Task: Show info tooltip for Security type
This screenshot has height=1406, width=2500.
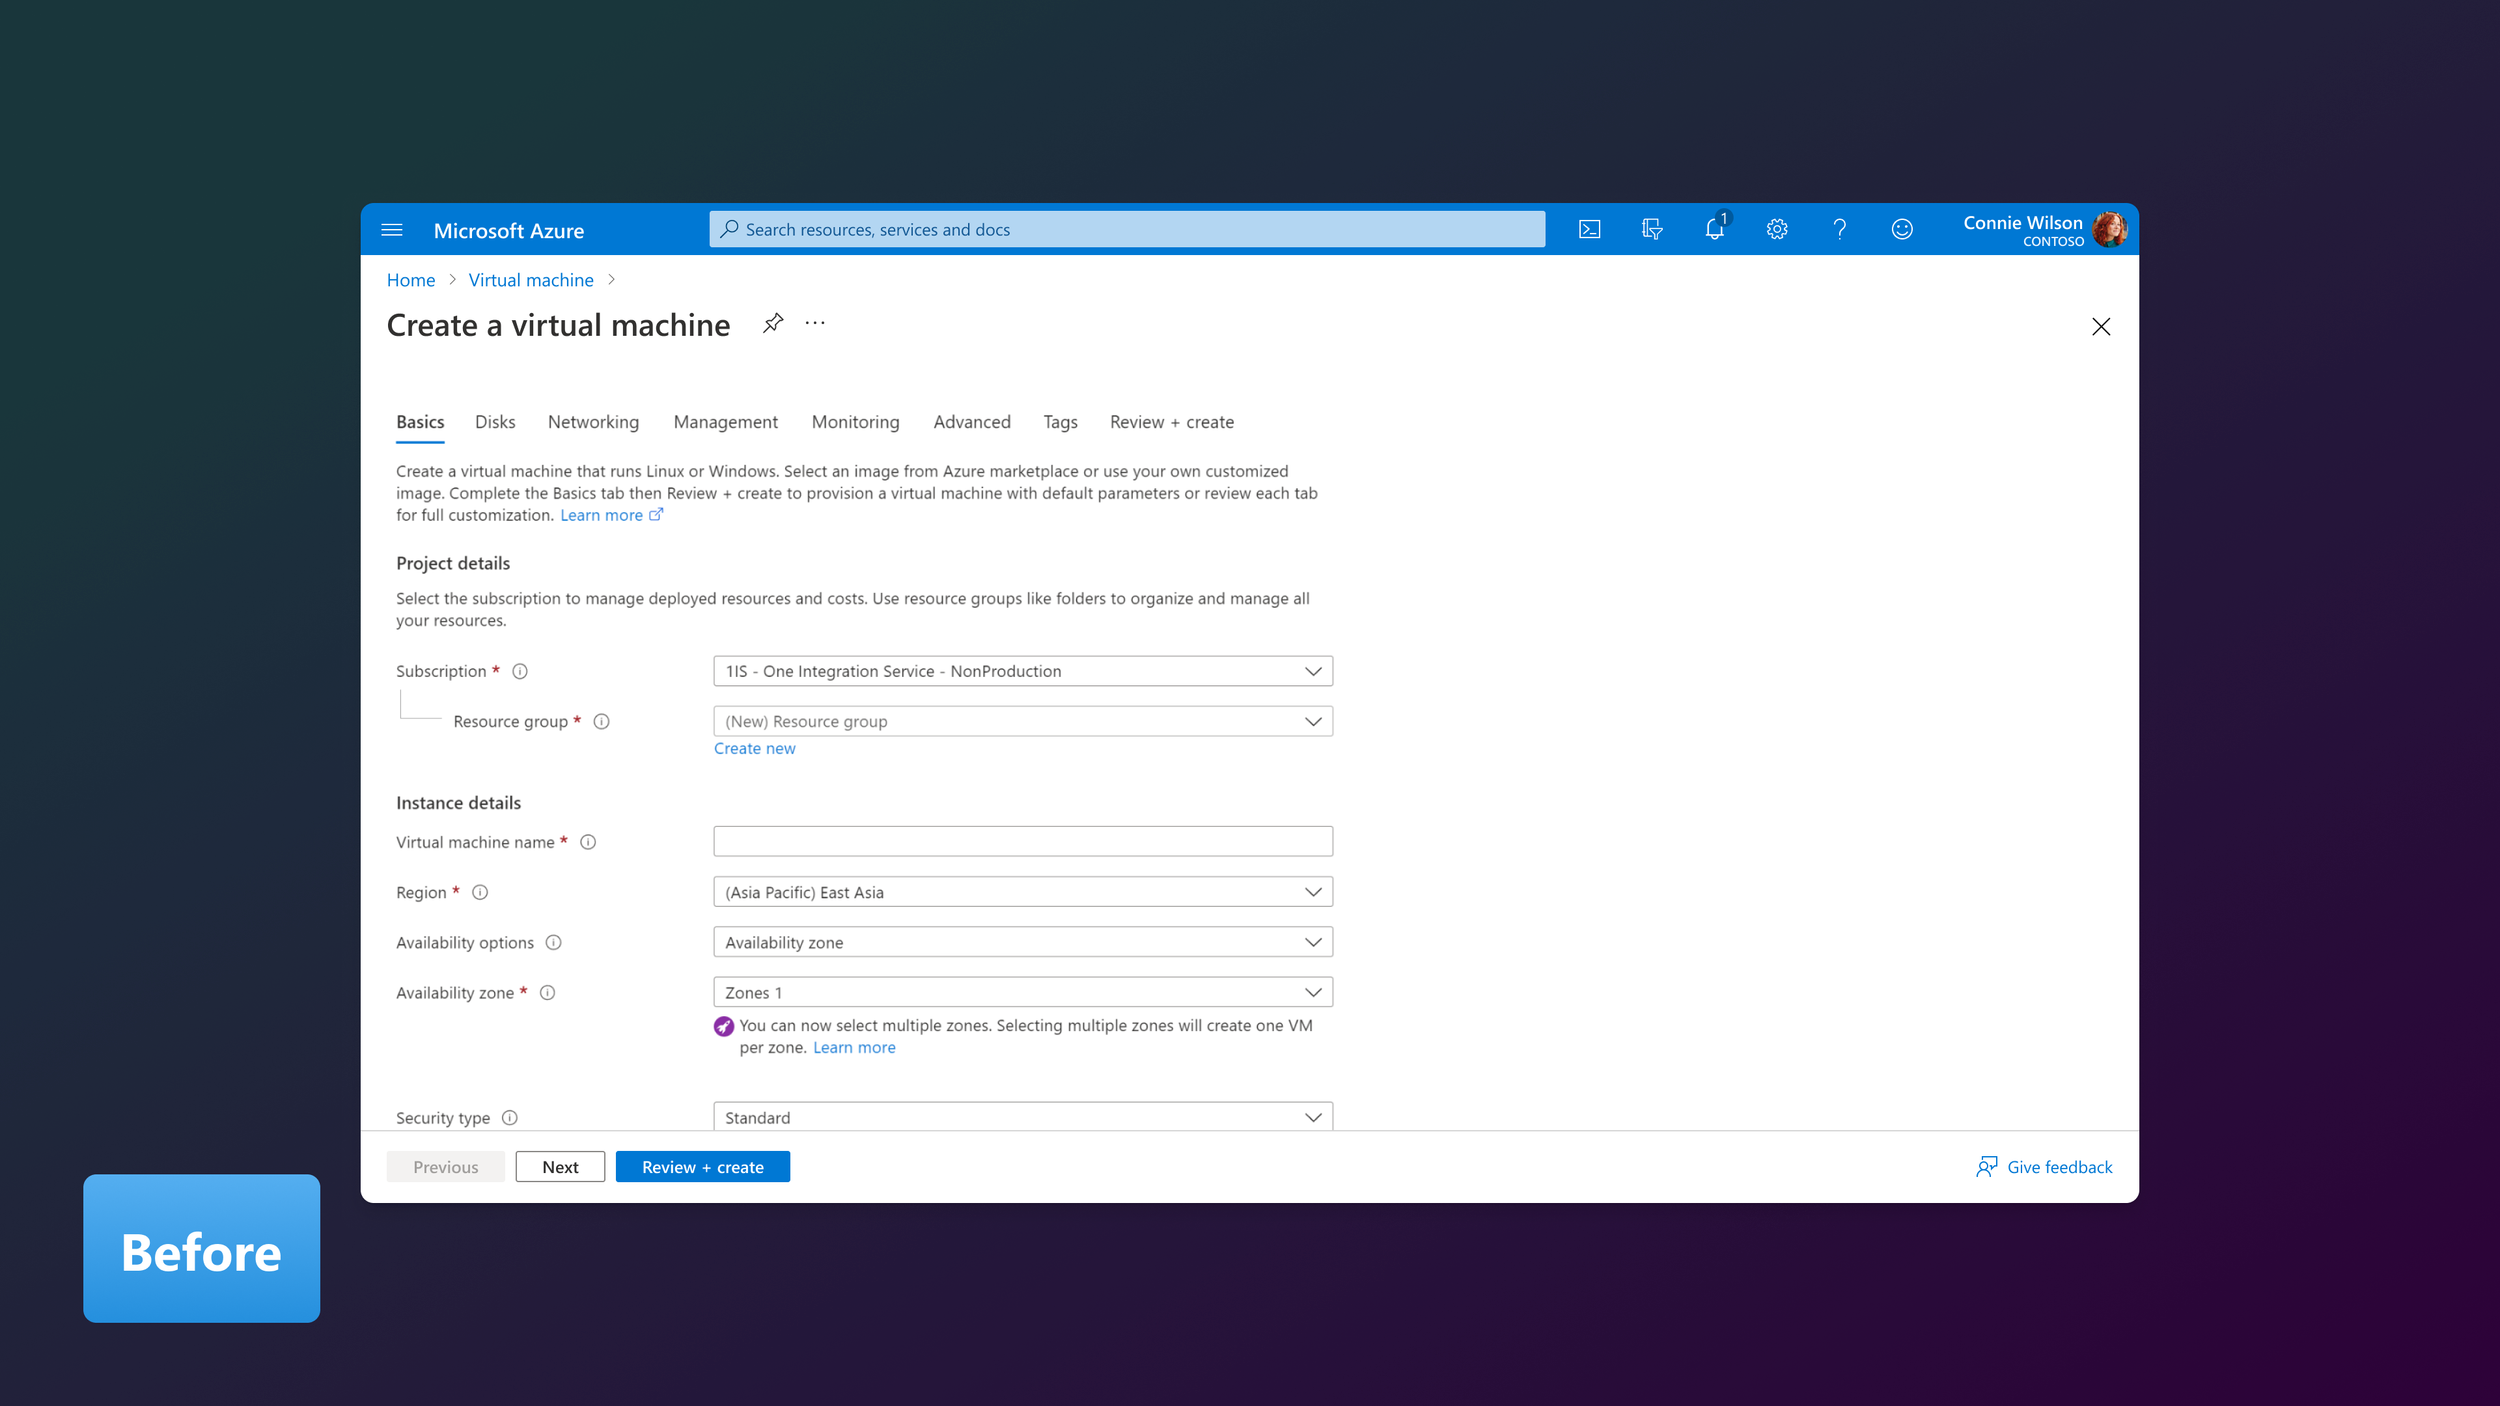Action: (510, 1118)
